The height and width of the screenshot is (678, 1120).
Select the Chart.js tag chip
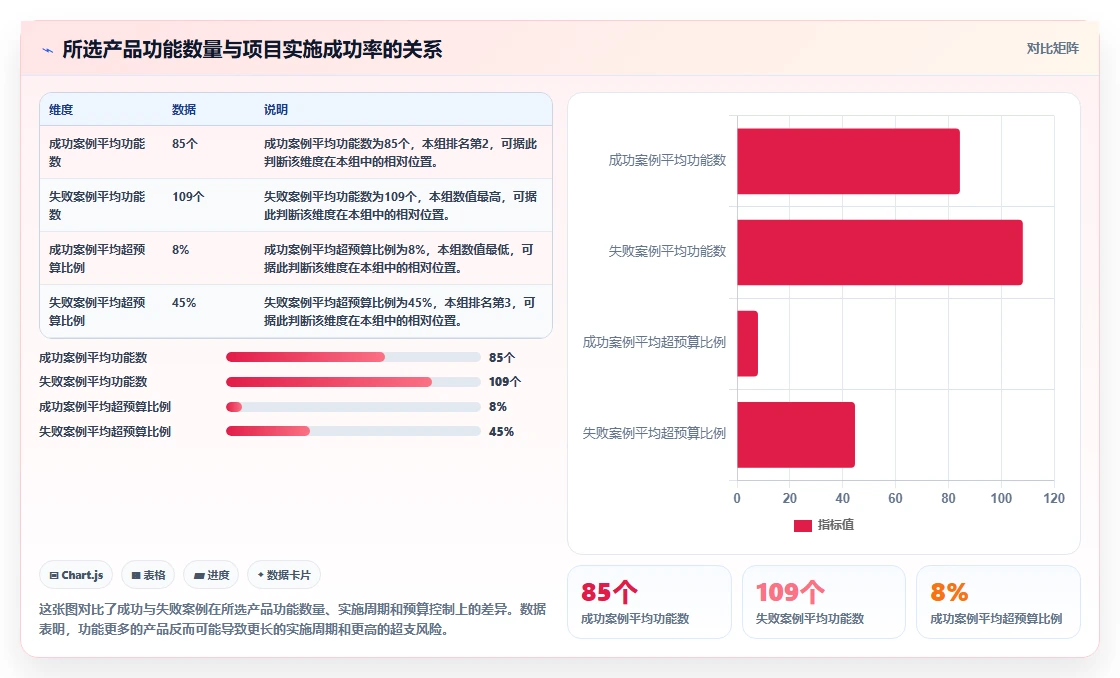[x=76, y=575]
